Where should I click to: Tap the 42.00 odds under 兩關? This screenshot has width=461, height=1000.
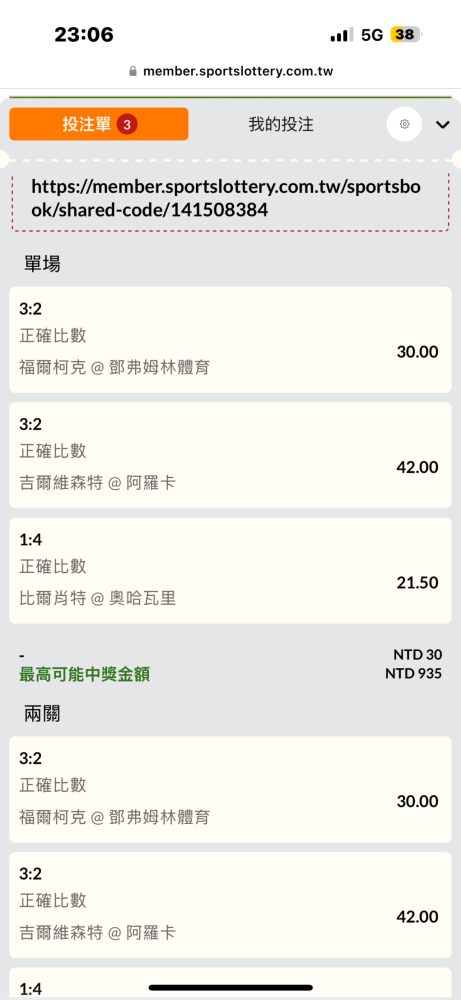418,917
